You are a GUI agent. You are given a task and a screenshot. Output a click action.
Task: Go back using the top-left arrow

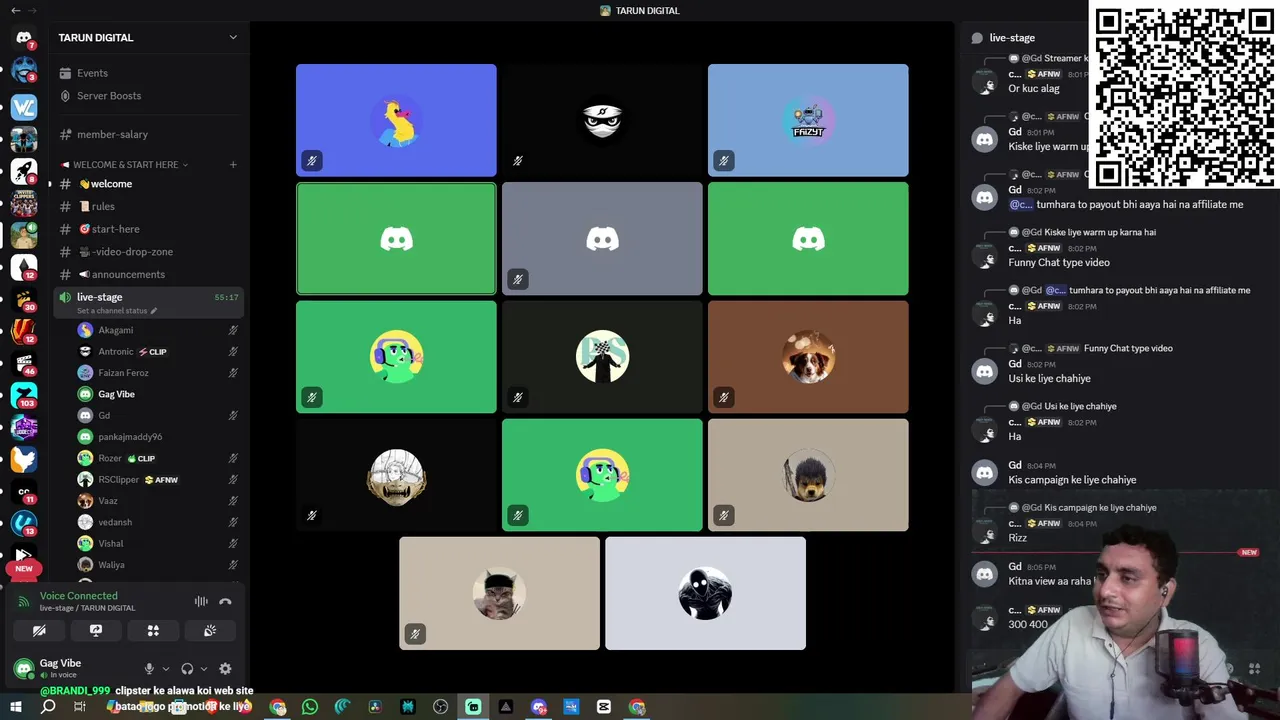[x=15, y=10]
